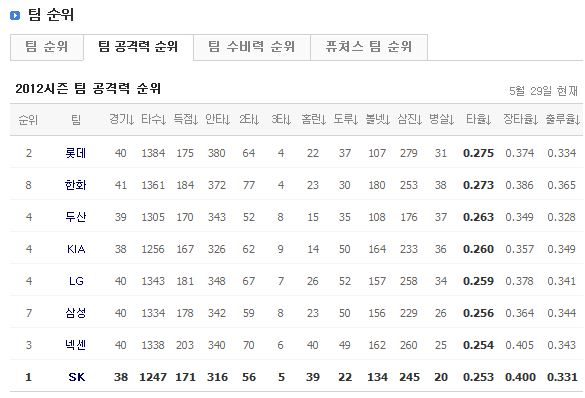The image size is (585, 398).
Task: Click 넥센 slugging value 0.405
Action: point(520,345)
